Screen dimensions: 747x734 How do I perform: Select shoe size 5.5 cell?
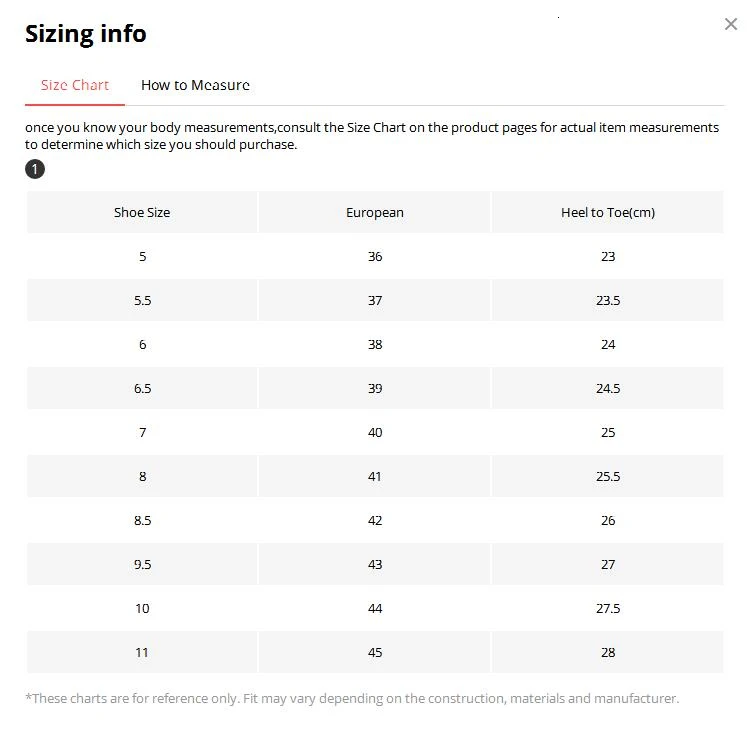(142, 300)
